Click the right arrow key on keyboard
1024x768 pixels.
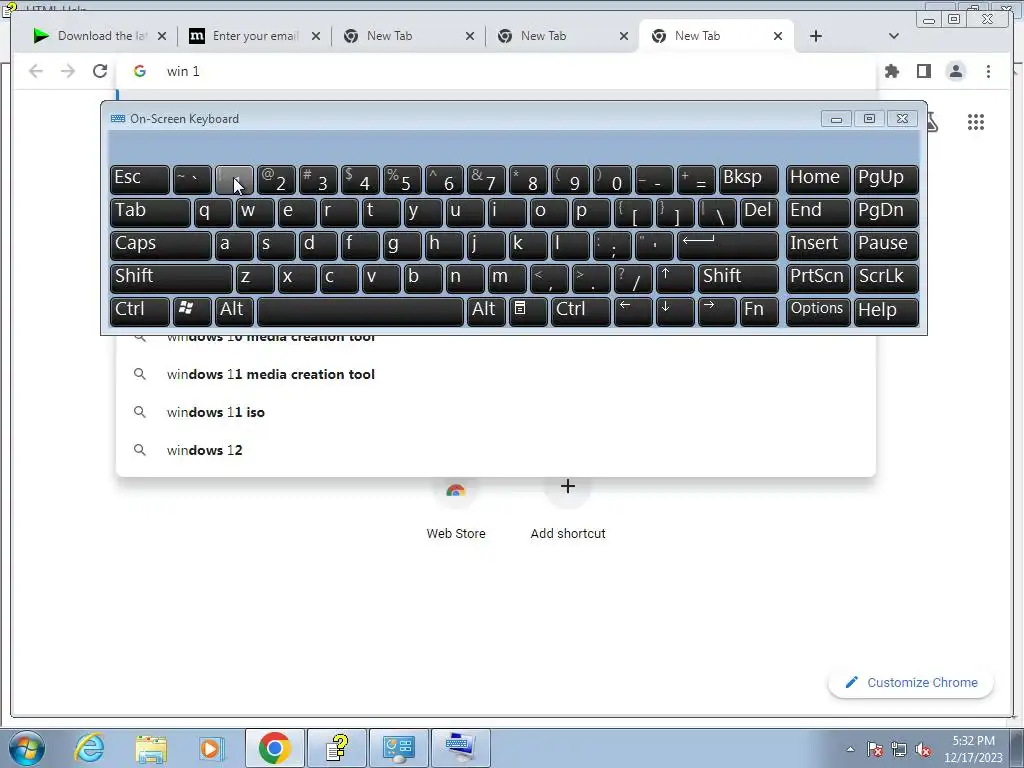point(716,311)
